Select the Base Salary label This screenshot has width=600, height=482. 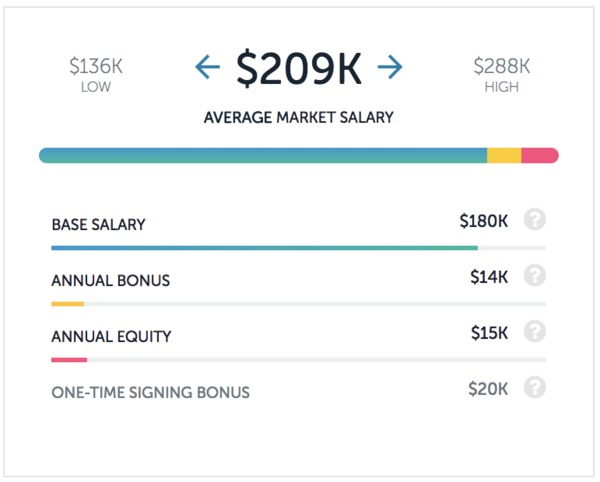coord(98,225)
